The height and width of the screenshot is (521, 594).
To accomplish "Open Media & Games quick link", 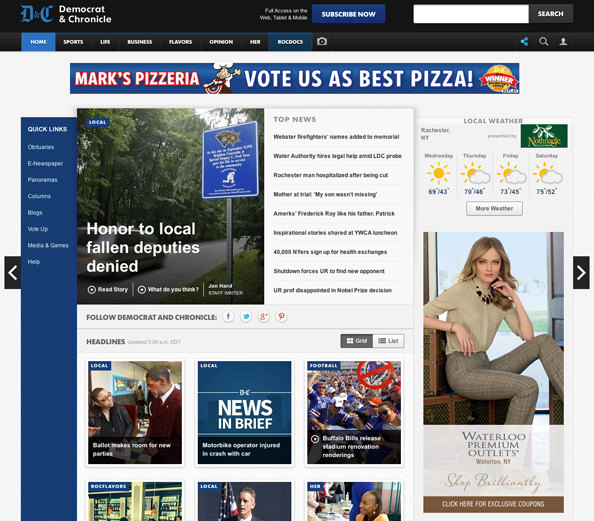I will [48, 245].
